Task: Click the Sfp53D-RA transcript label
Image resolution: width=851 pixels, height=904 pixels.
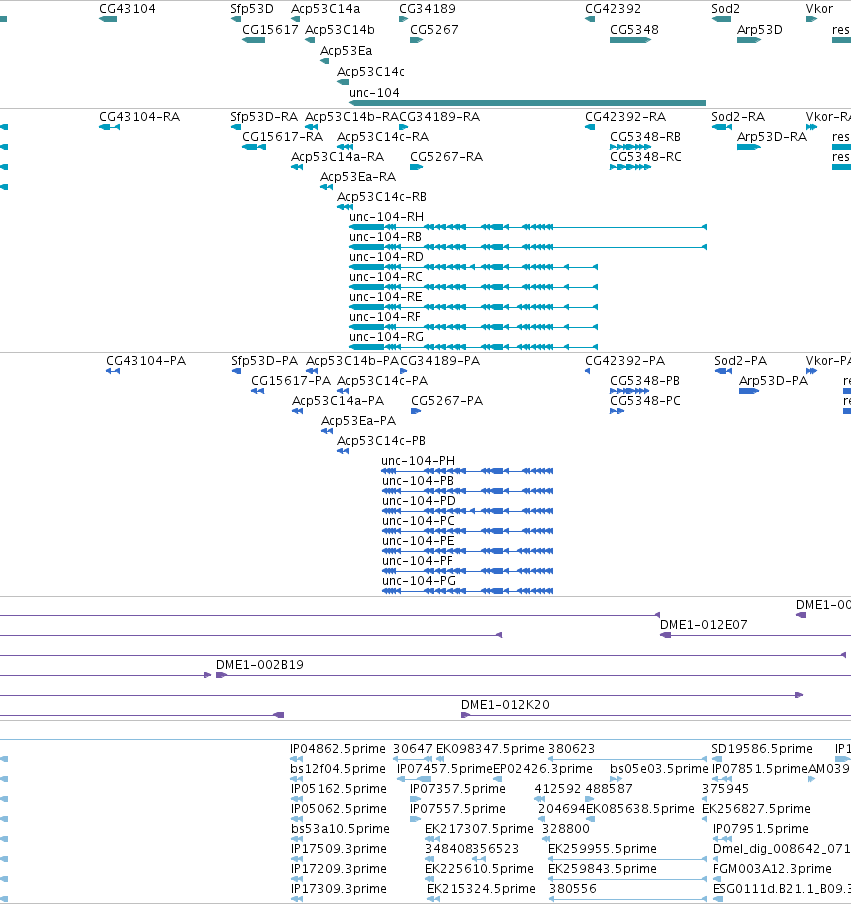Action: (x=264, y=116)
